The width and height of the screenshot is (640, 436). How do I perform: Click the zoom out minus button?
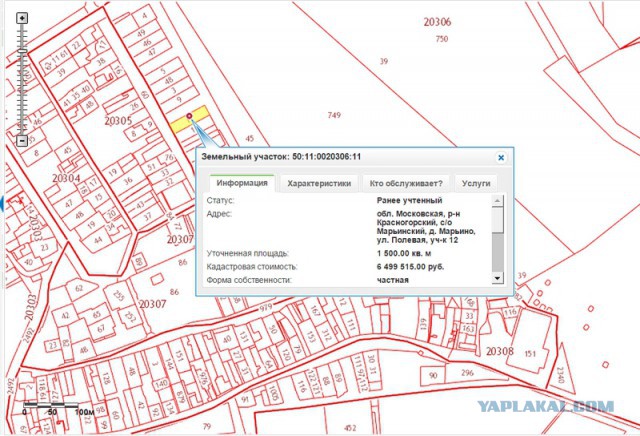(x=23, y=141)
